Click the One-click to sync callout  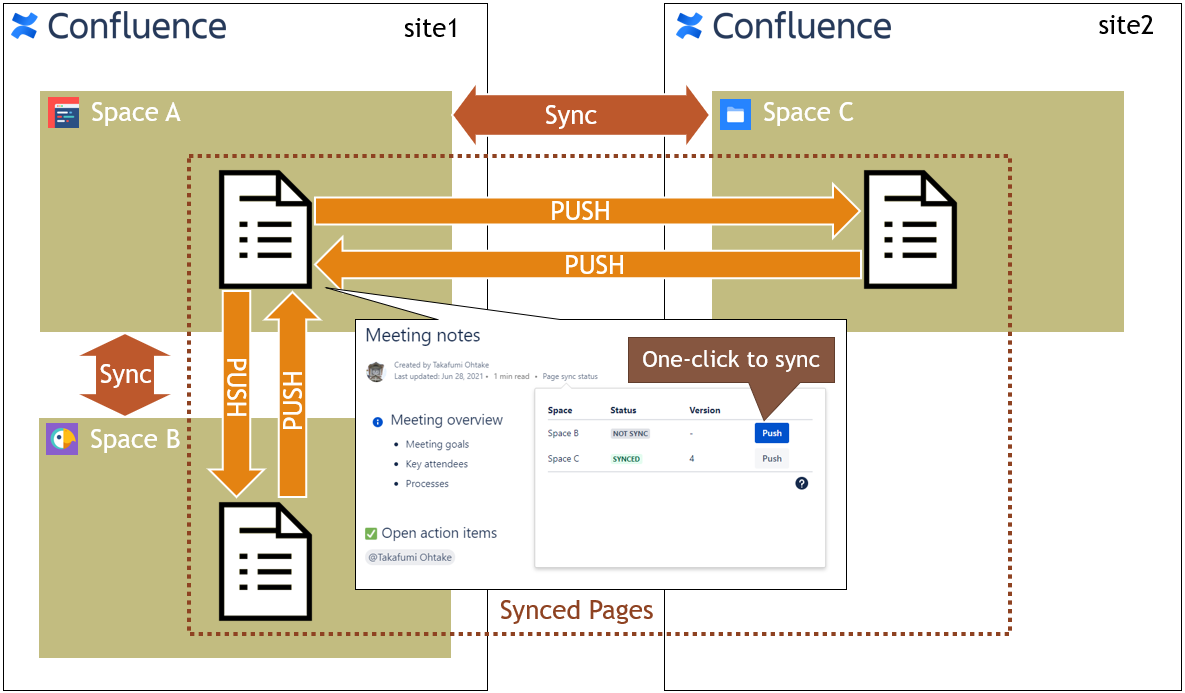click(731, 360)
